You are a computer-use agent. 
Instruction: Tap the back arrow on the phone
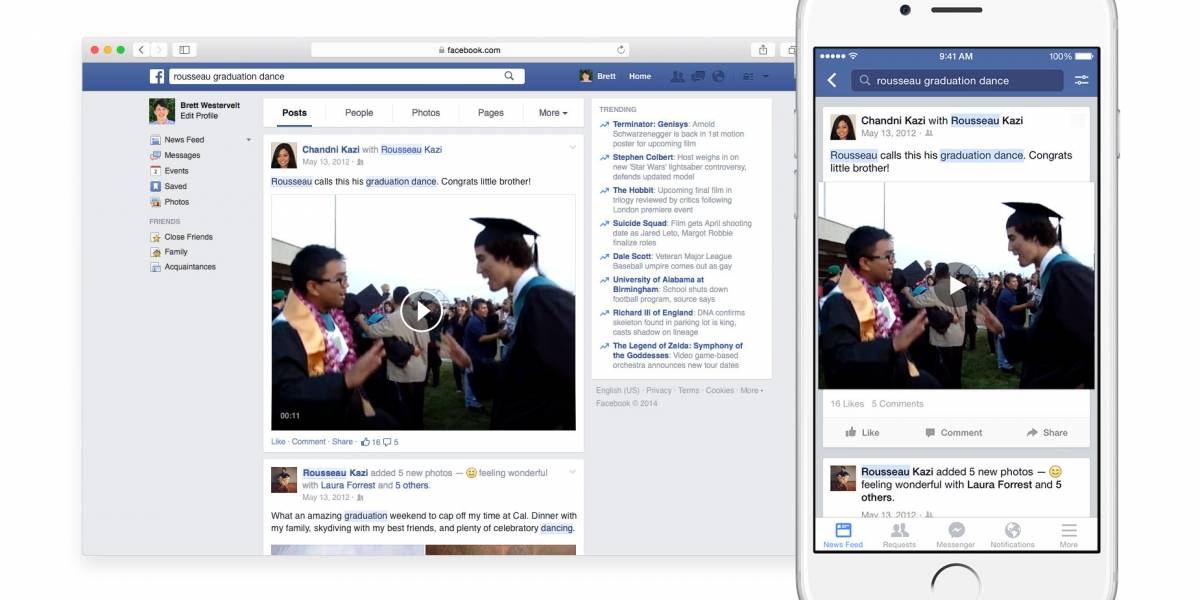pos(832,80)
